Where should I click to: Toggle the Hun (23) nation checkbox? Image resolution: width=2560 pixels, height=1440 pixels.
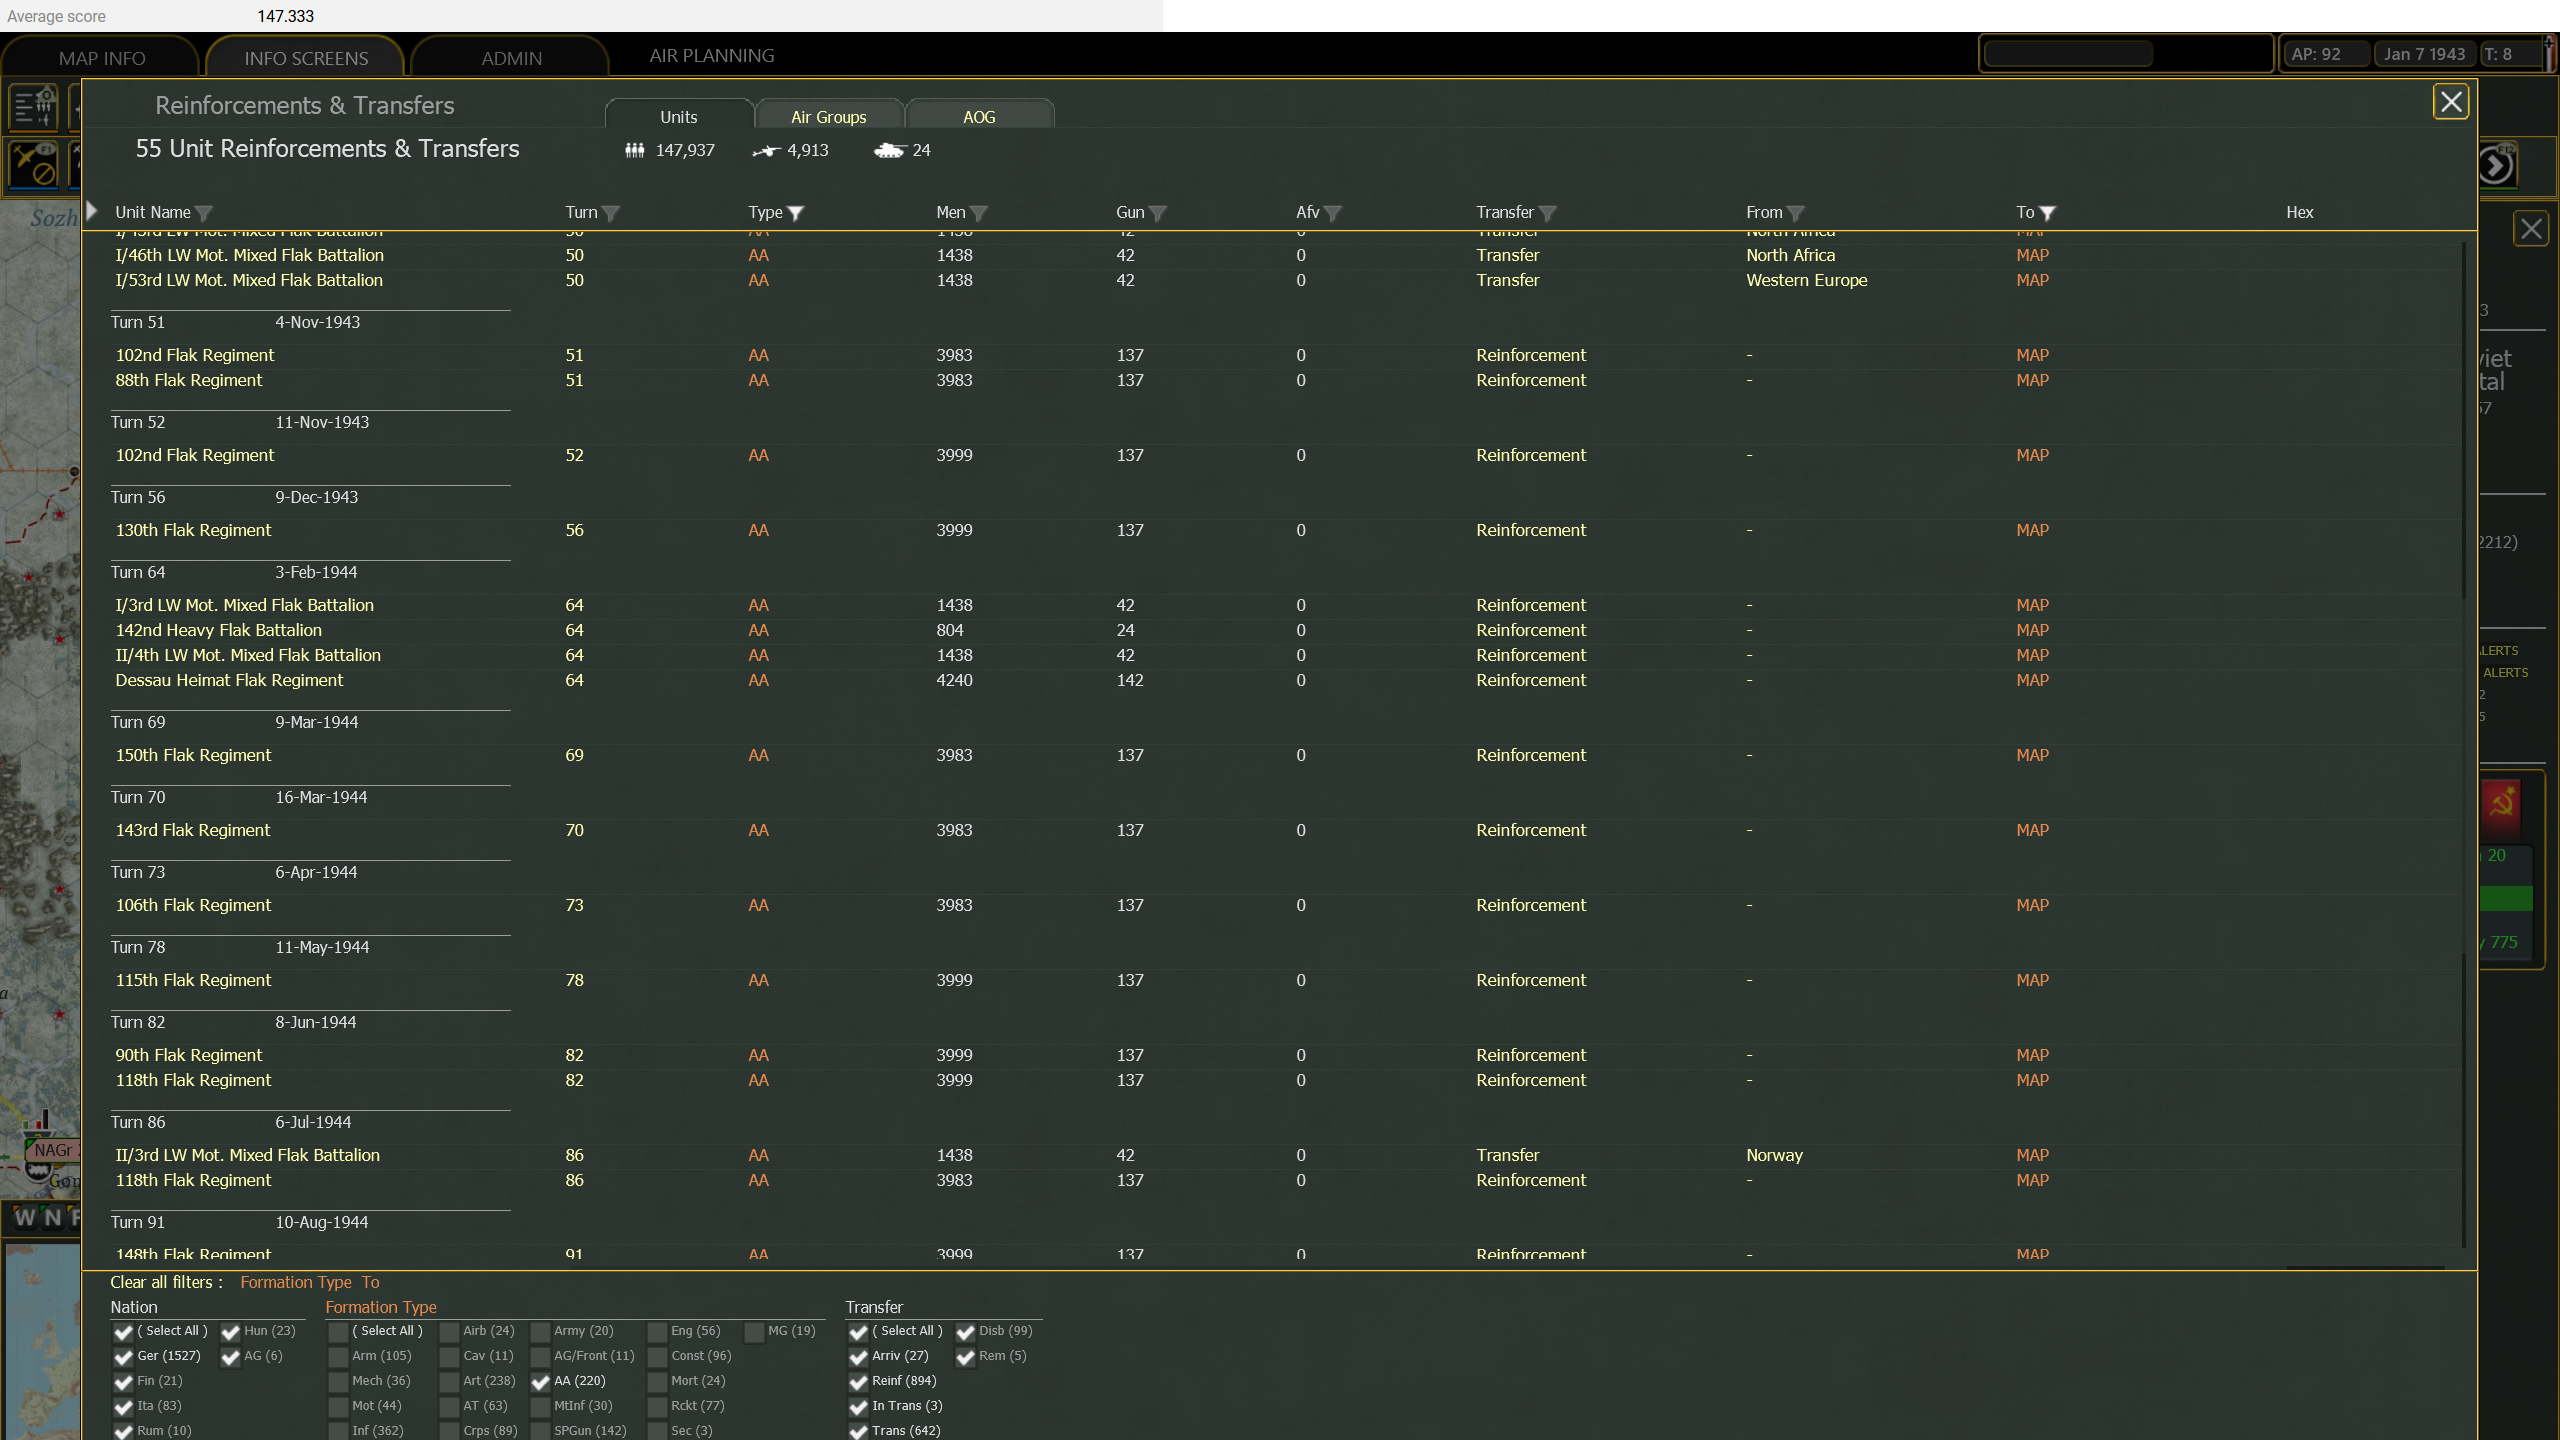pos(230,1332)
